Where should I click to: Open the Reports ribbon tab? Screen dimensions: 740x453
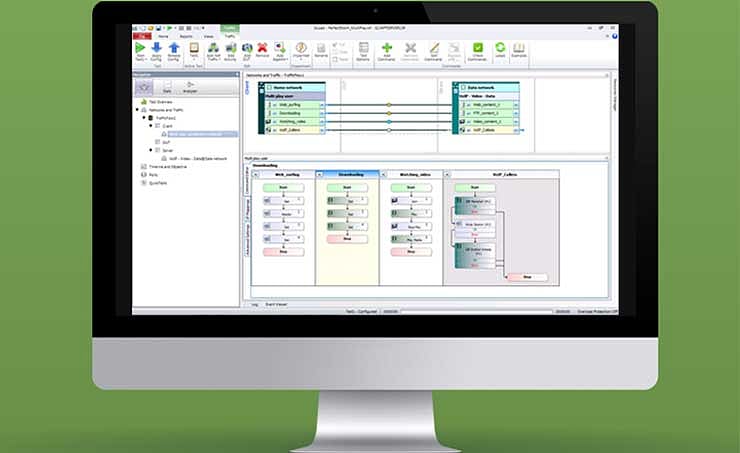point(185,35)
